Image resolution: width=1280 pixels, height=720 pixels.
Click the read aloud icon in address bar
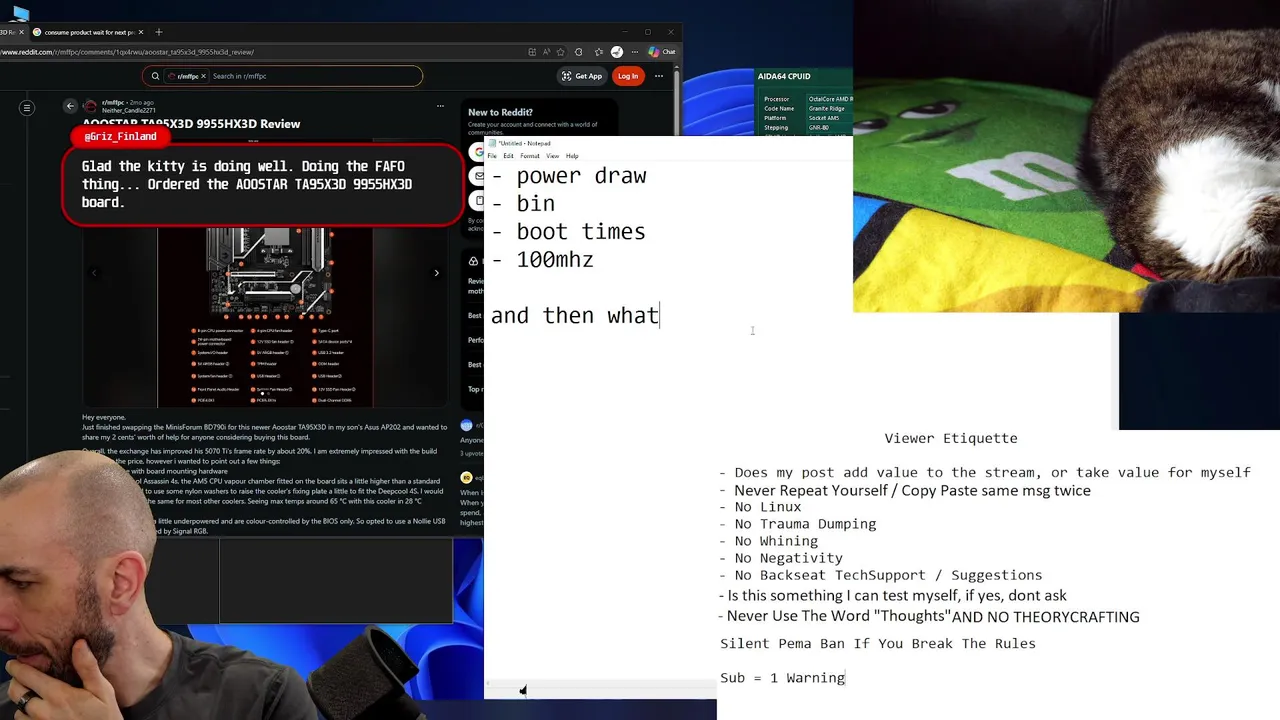547,52
